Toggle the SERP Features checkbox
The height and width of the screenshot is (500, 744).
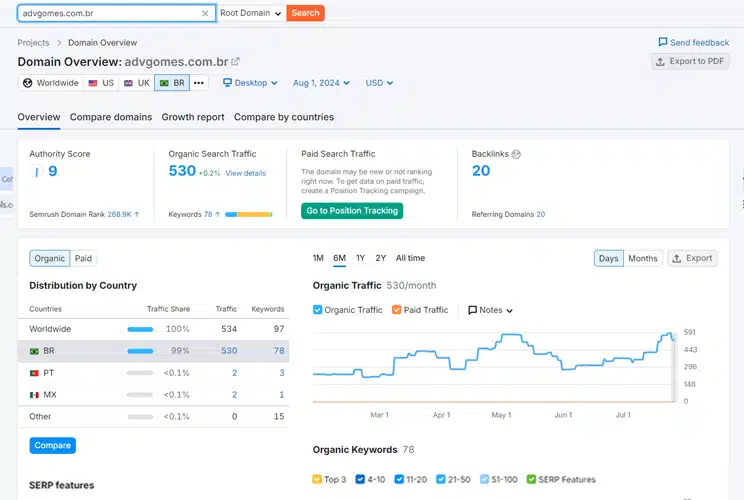pyautogui.click(x=531, y=479)
